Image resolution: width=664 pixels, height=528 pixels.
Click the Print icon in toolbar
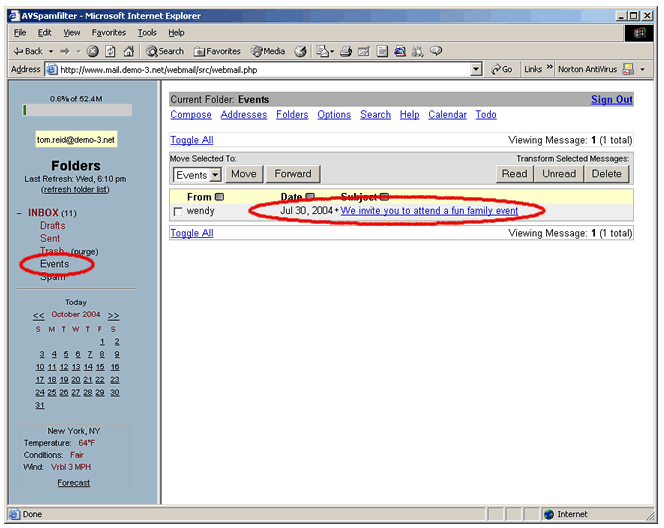pos(345,51)
